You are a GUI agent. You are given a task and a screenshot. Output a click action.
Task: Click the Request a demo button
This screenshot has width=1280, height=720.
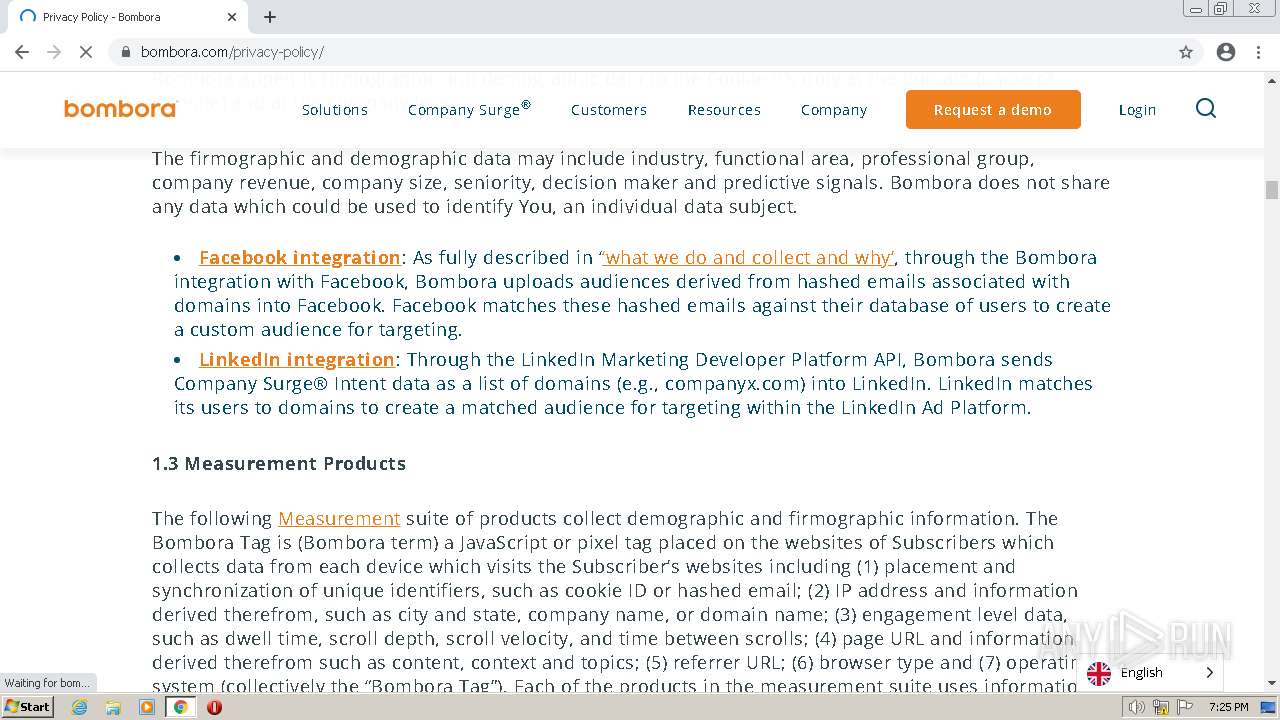992,110
